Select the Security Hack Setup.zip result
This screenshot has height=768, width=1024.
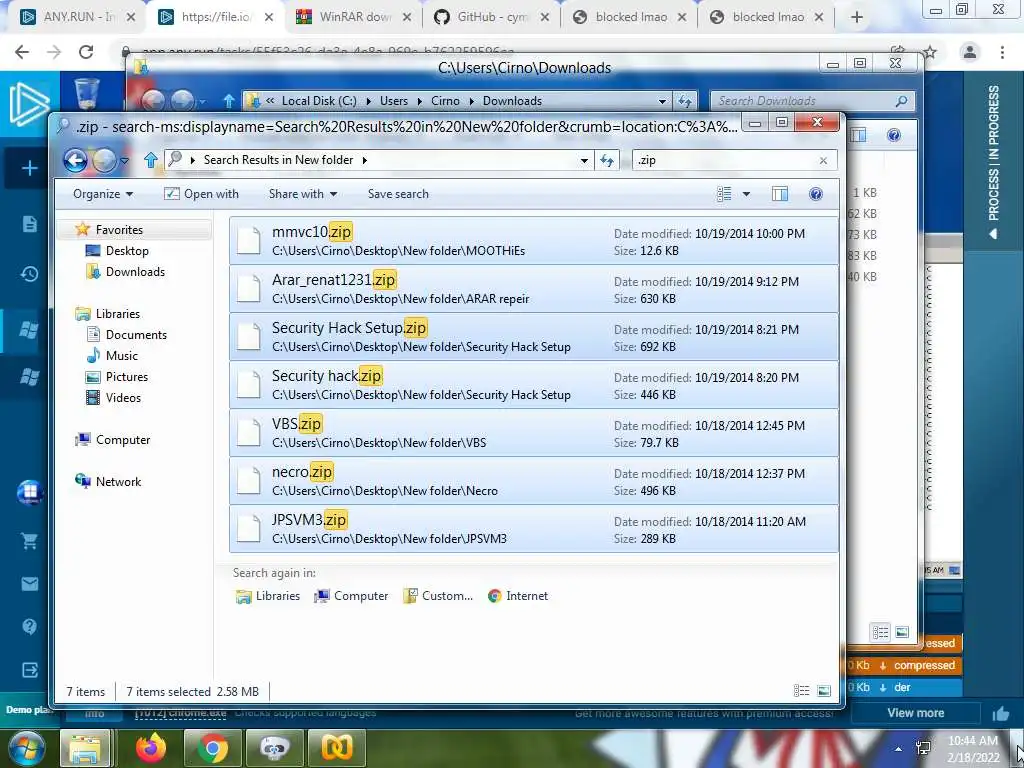coord(534,337)
